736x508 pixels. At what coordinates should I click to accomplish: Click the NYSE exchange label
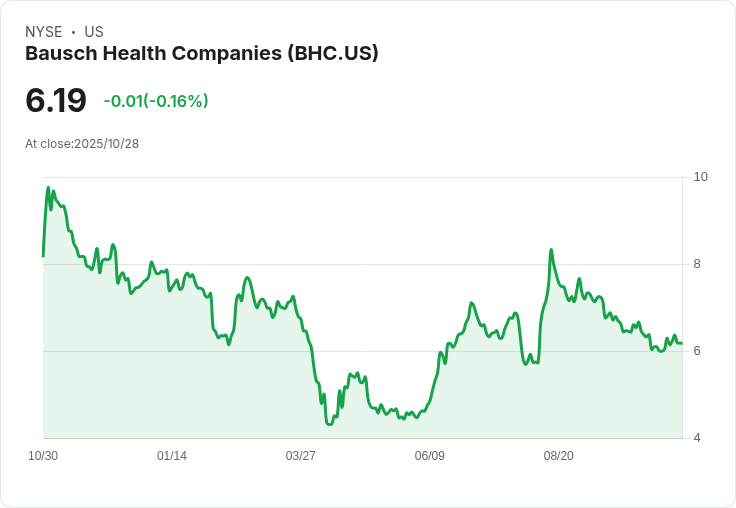pos(43,32)
